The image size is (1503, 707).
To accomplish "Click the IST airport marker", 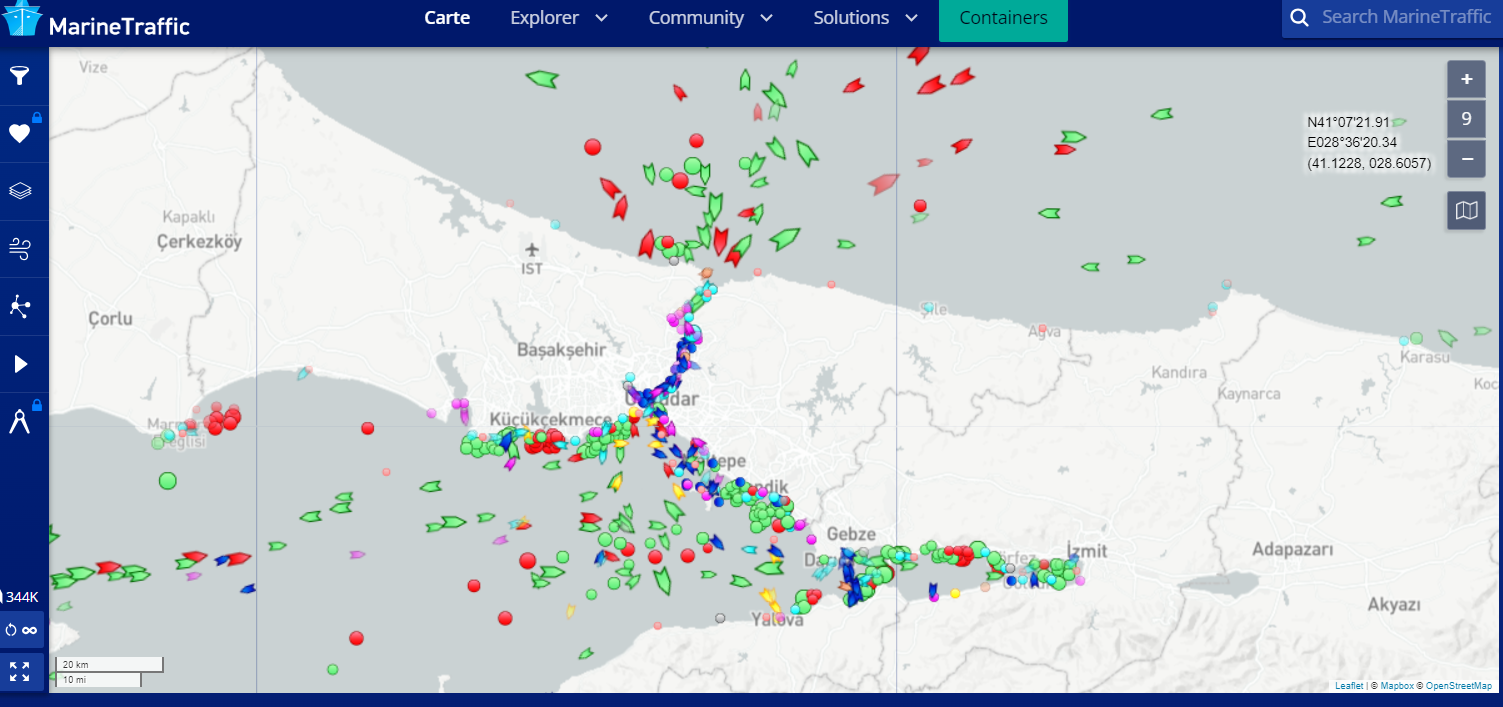I will (532, 258).
